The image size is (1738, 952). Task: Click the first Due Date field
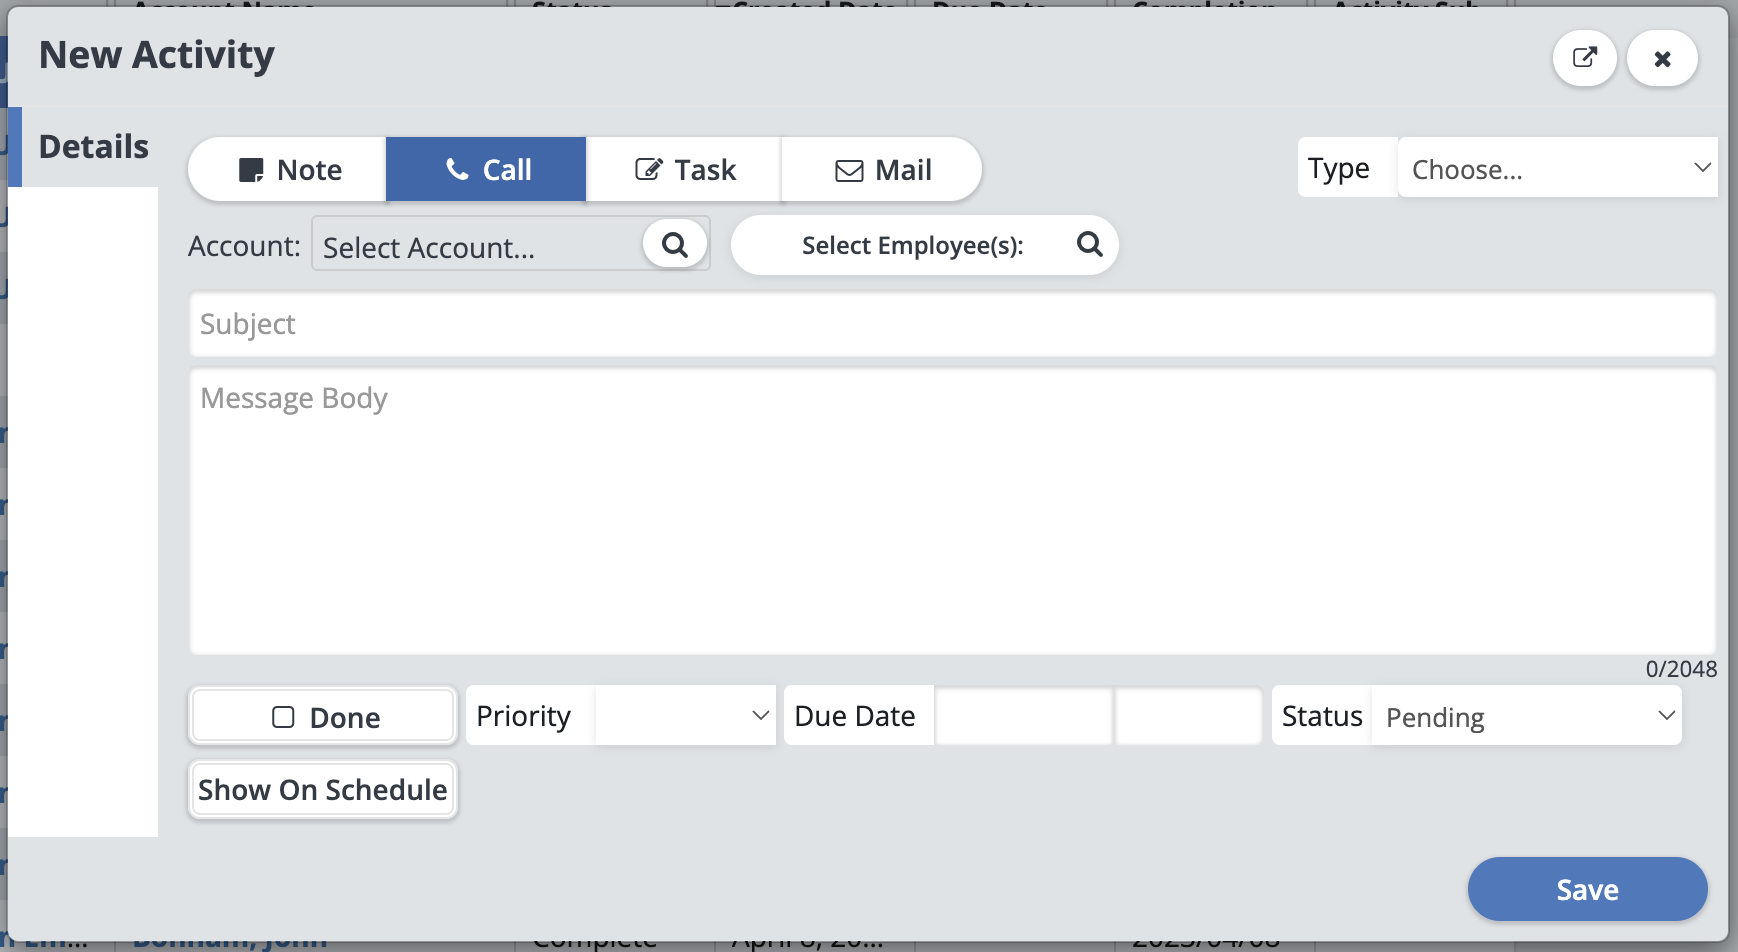coord(1022,716)
